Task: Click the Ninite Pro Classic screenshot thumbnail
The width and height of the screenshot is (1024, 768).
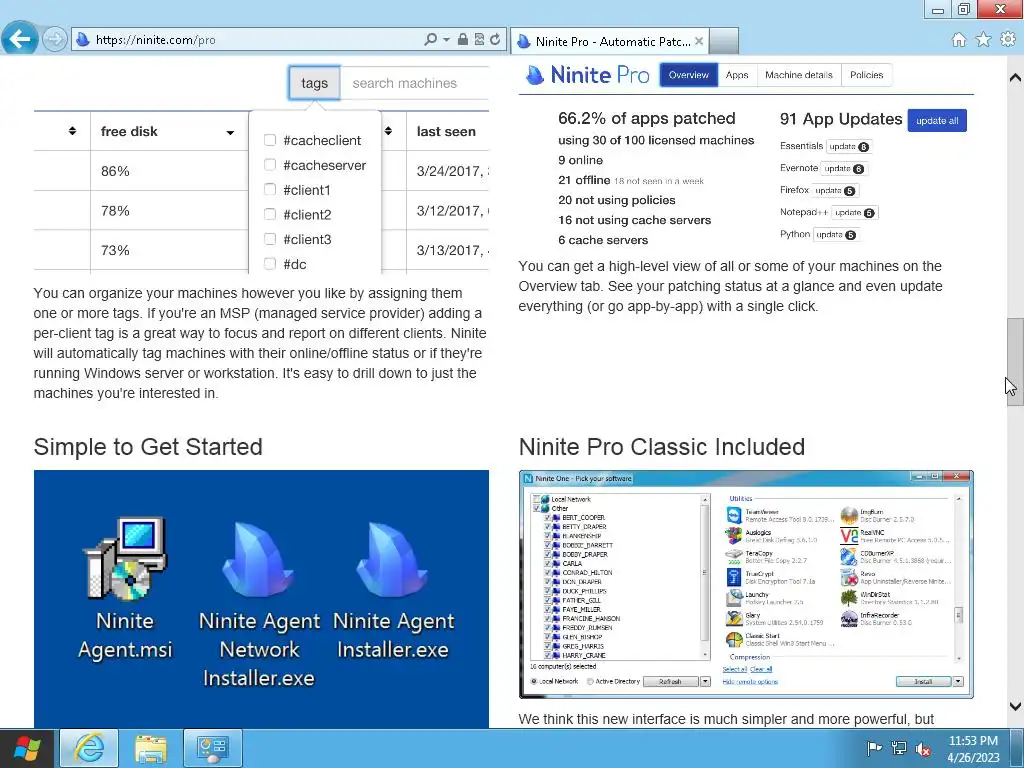Action: pos(746,584)
